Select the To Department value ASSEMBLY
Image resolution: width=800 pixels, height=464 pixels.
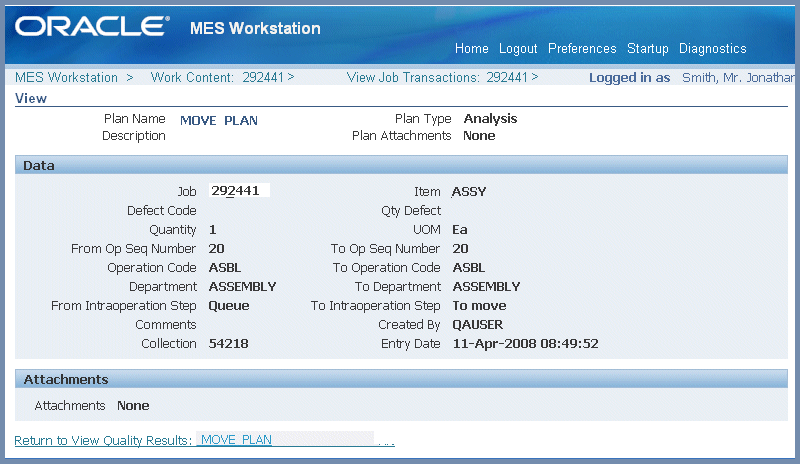pos(486,286)
